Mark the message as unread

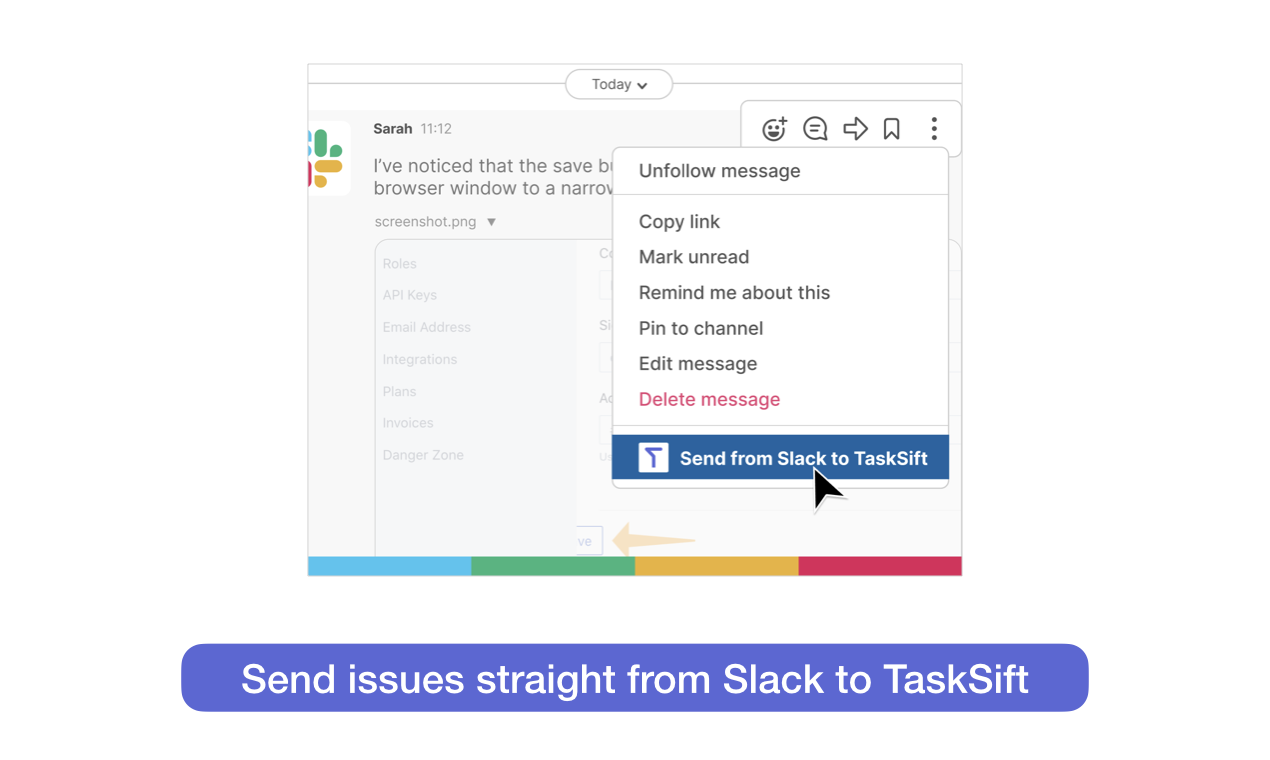tap(693, 257)
